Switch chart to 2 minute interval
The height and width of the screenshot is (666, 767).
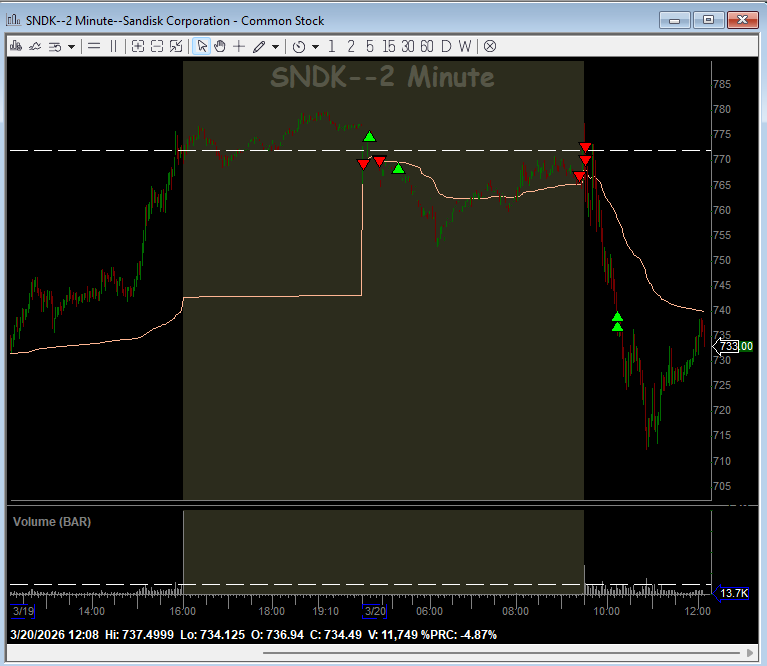pyautogui.click(x=351, y=46)
